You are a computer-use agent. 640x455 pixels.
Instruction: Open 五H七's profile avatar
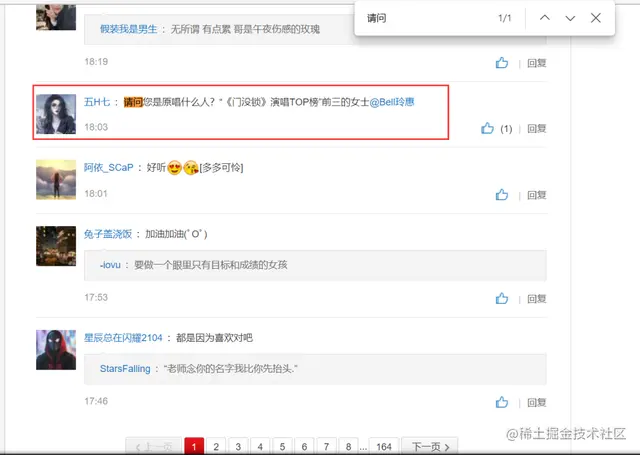point(56,114)
